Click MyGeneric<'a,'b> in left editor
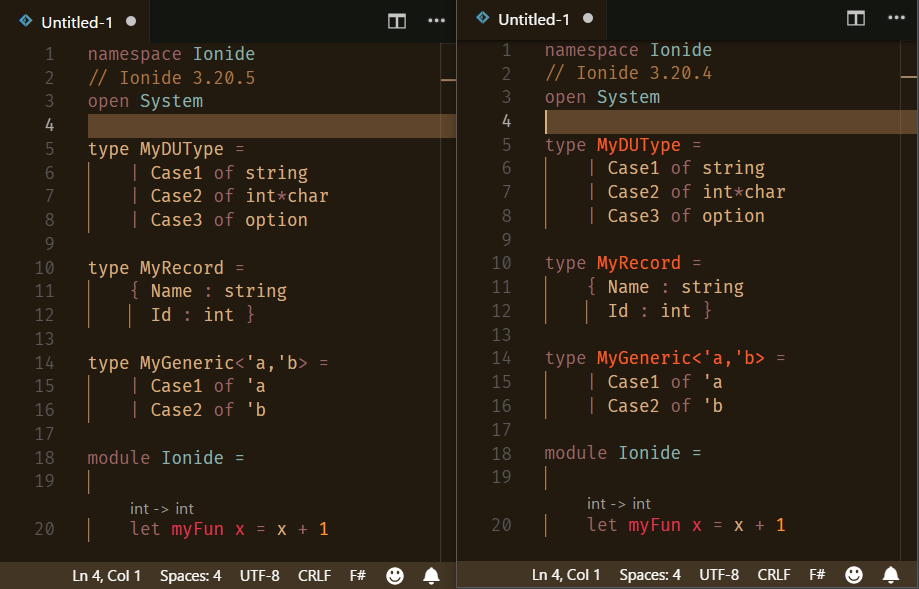The image size is (919, 589). point(223,363)
